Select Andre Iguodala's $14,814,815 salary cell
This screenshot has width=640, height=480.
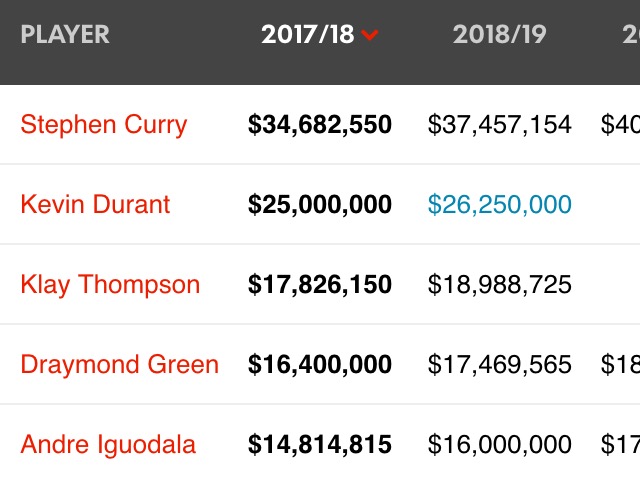click(x=320, y=444)
